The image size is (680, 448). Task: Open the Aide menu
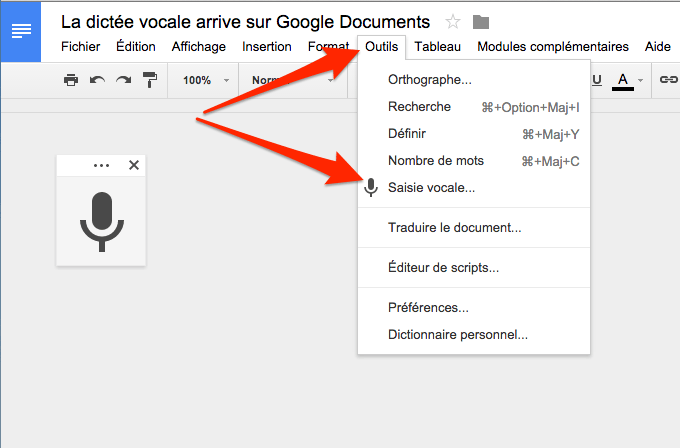(x=657, y=46)
